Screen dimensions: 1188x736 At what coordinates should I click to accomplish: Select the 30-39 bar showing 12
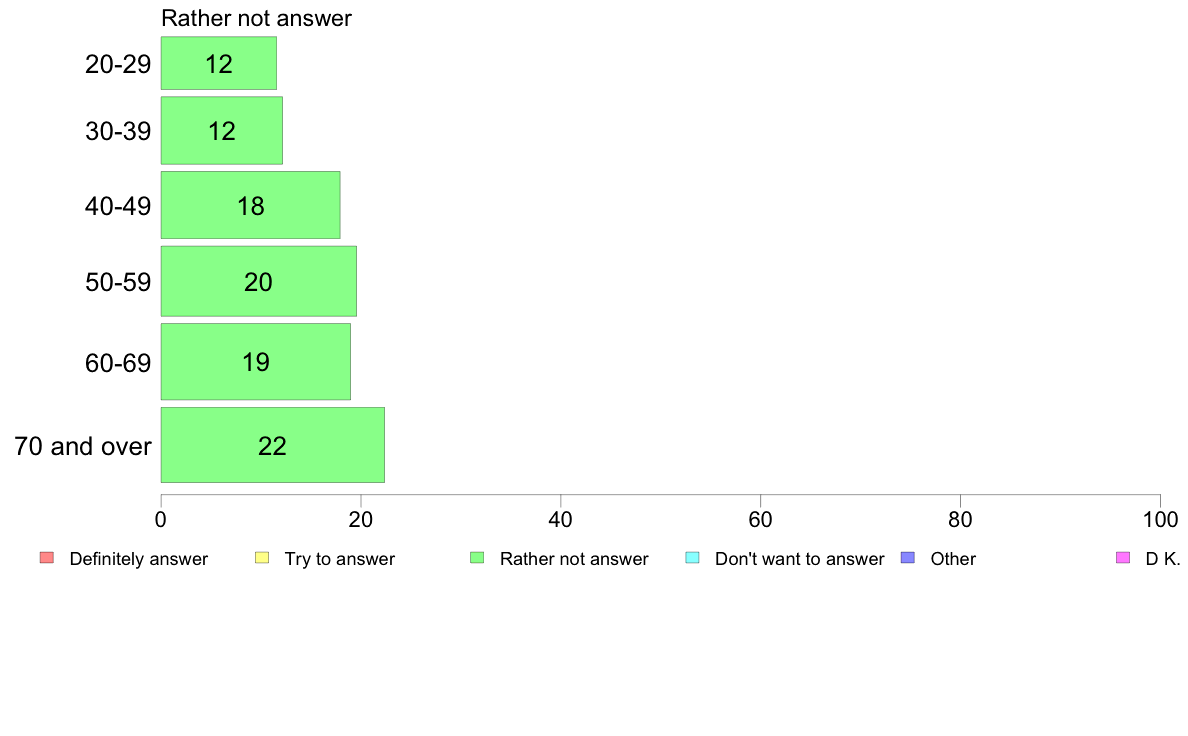pos(221,130)
